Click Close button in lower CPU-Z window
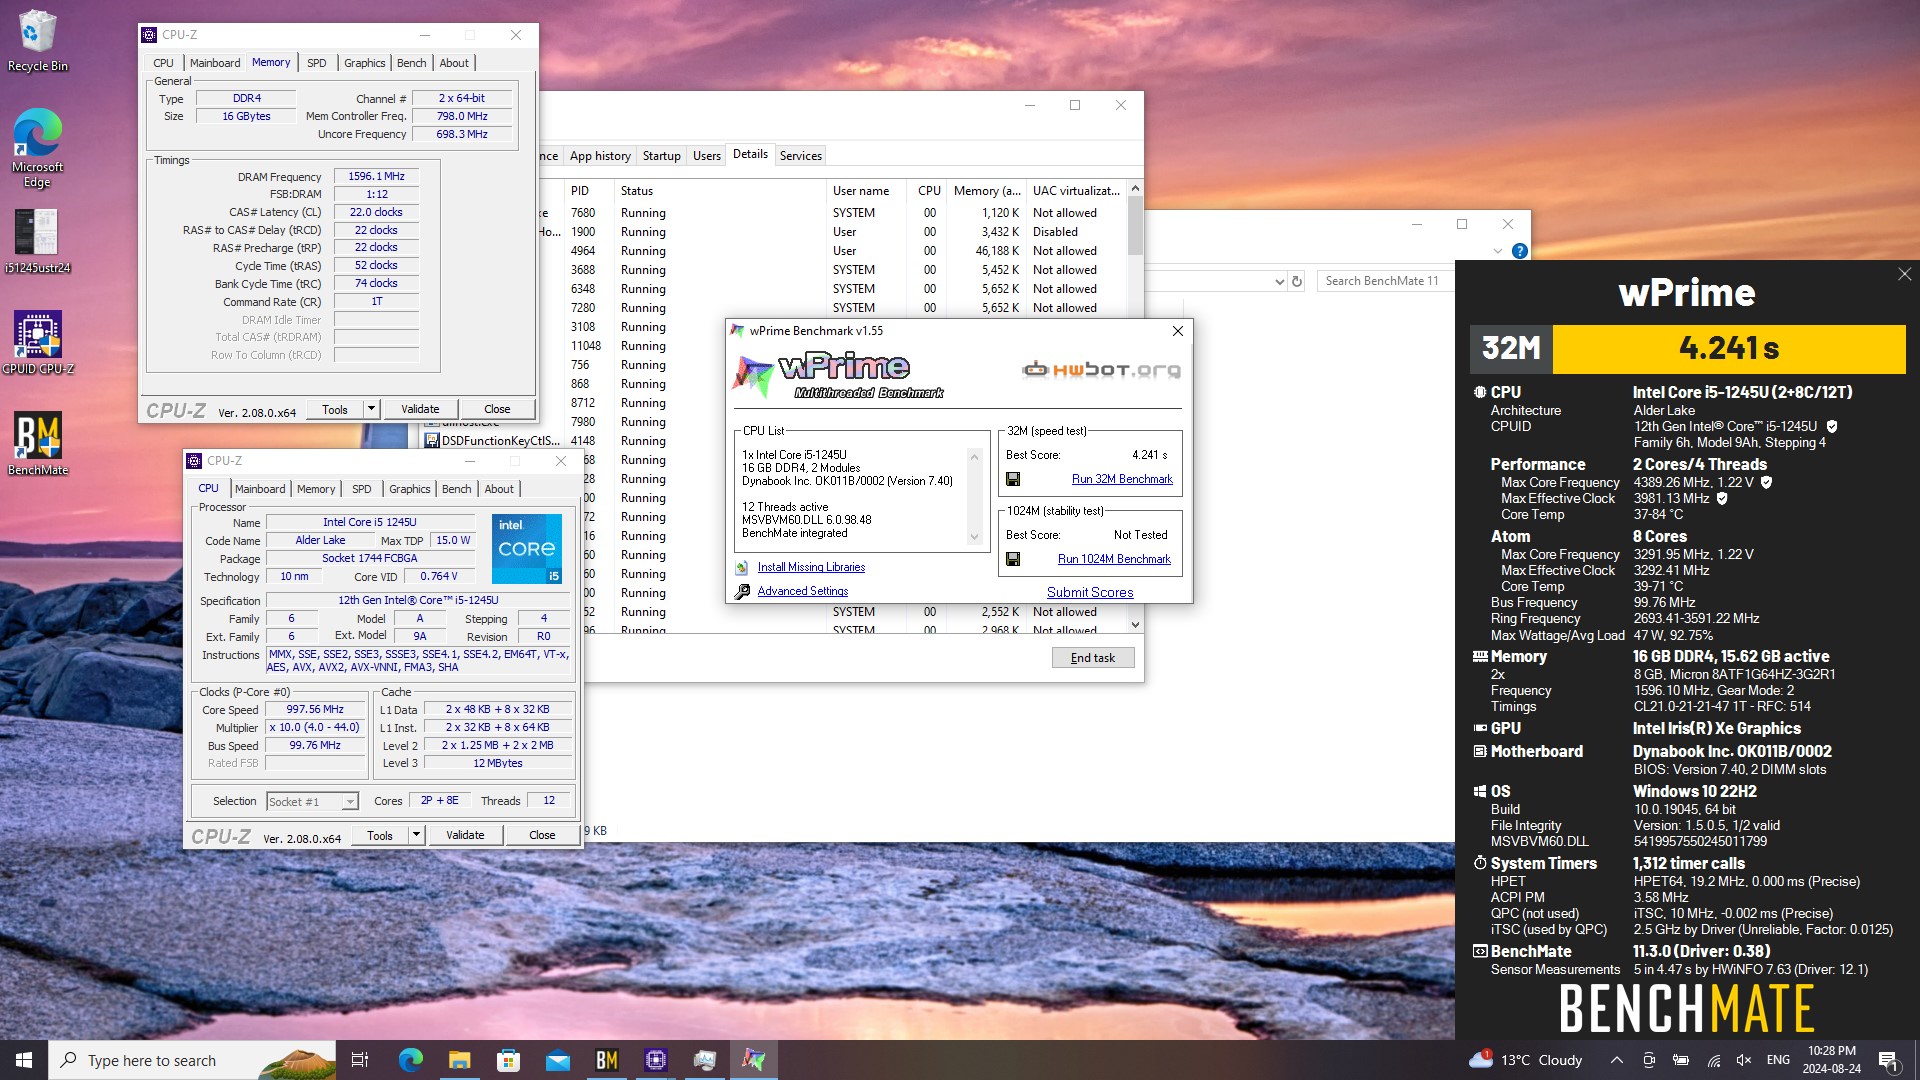Screen dimensions: 1920x1080 point(542,835)
